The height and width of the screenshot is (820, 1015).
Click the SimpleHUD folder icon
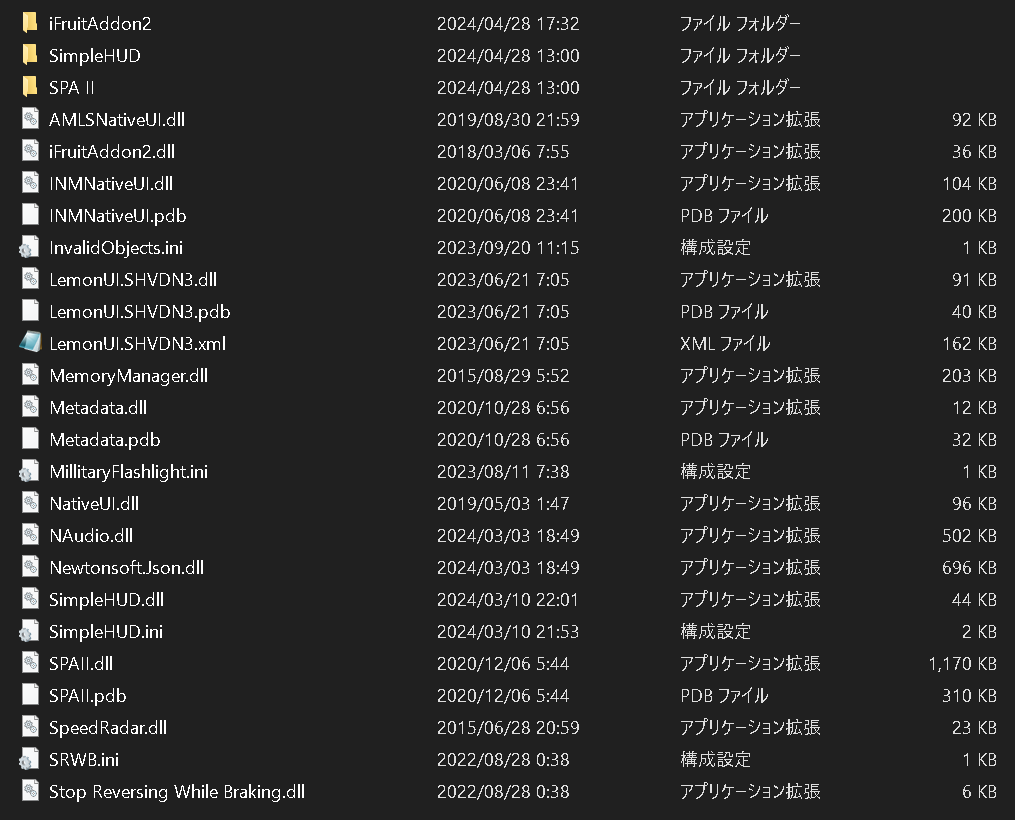point(30,55)
